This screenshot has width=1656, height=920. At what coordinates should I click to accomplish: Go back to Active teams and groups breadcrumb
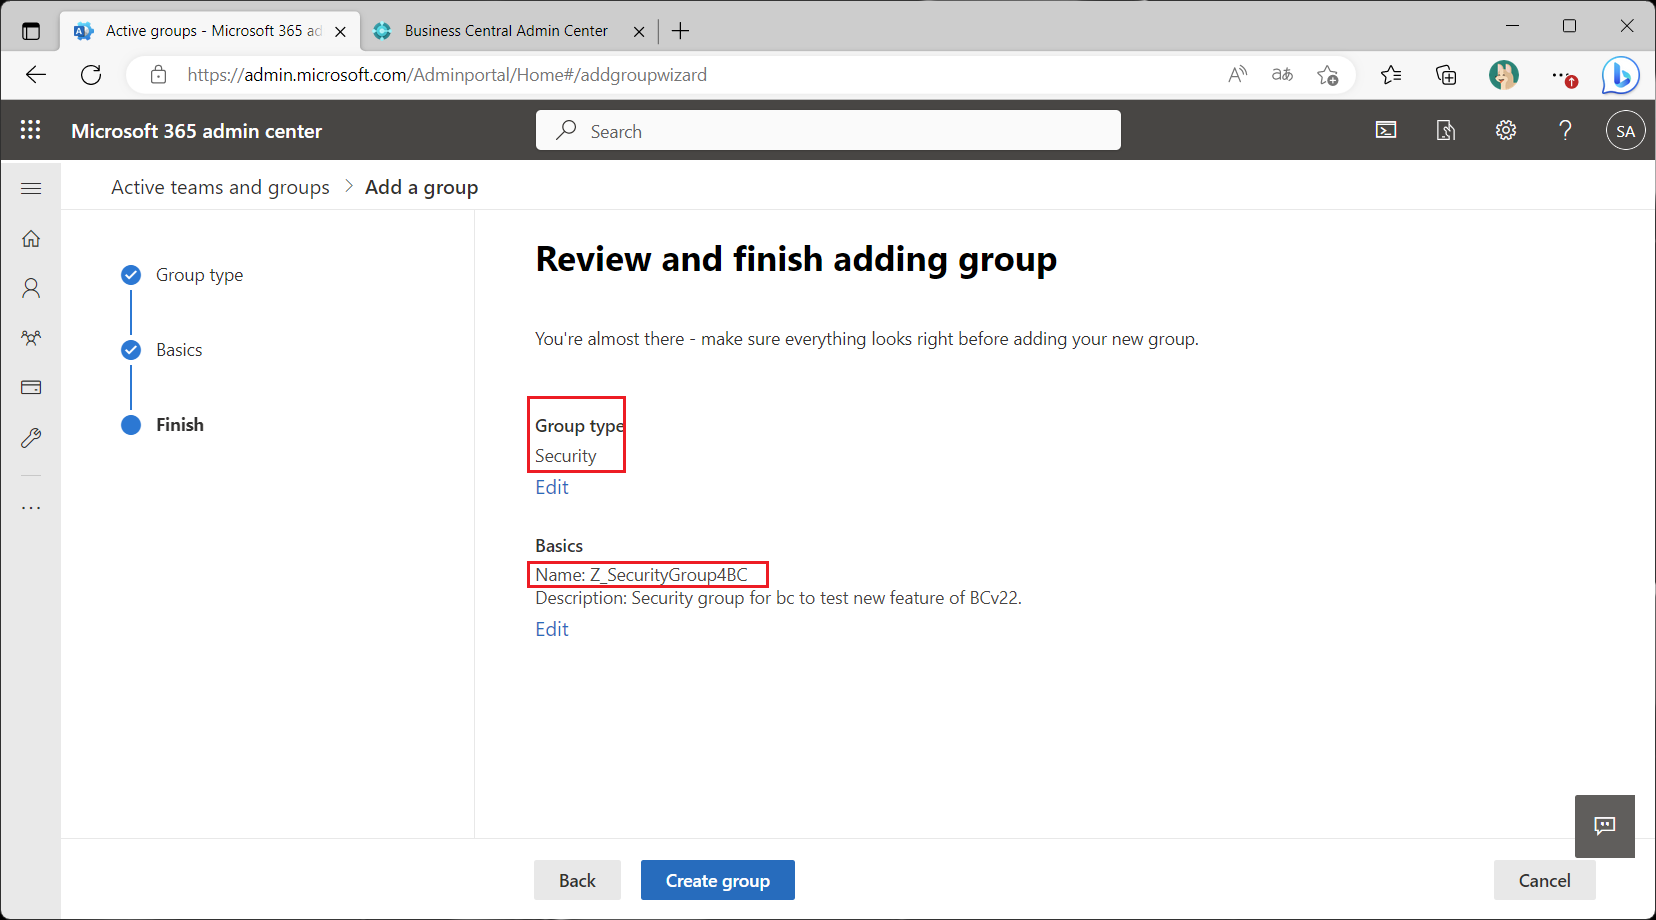click(x=220, y=187)
